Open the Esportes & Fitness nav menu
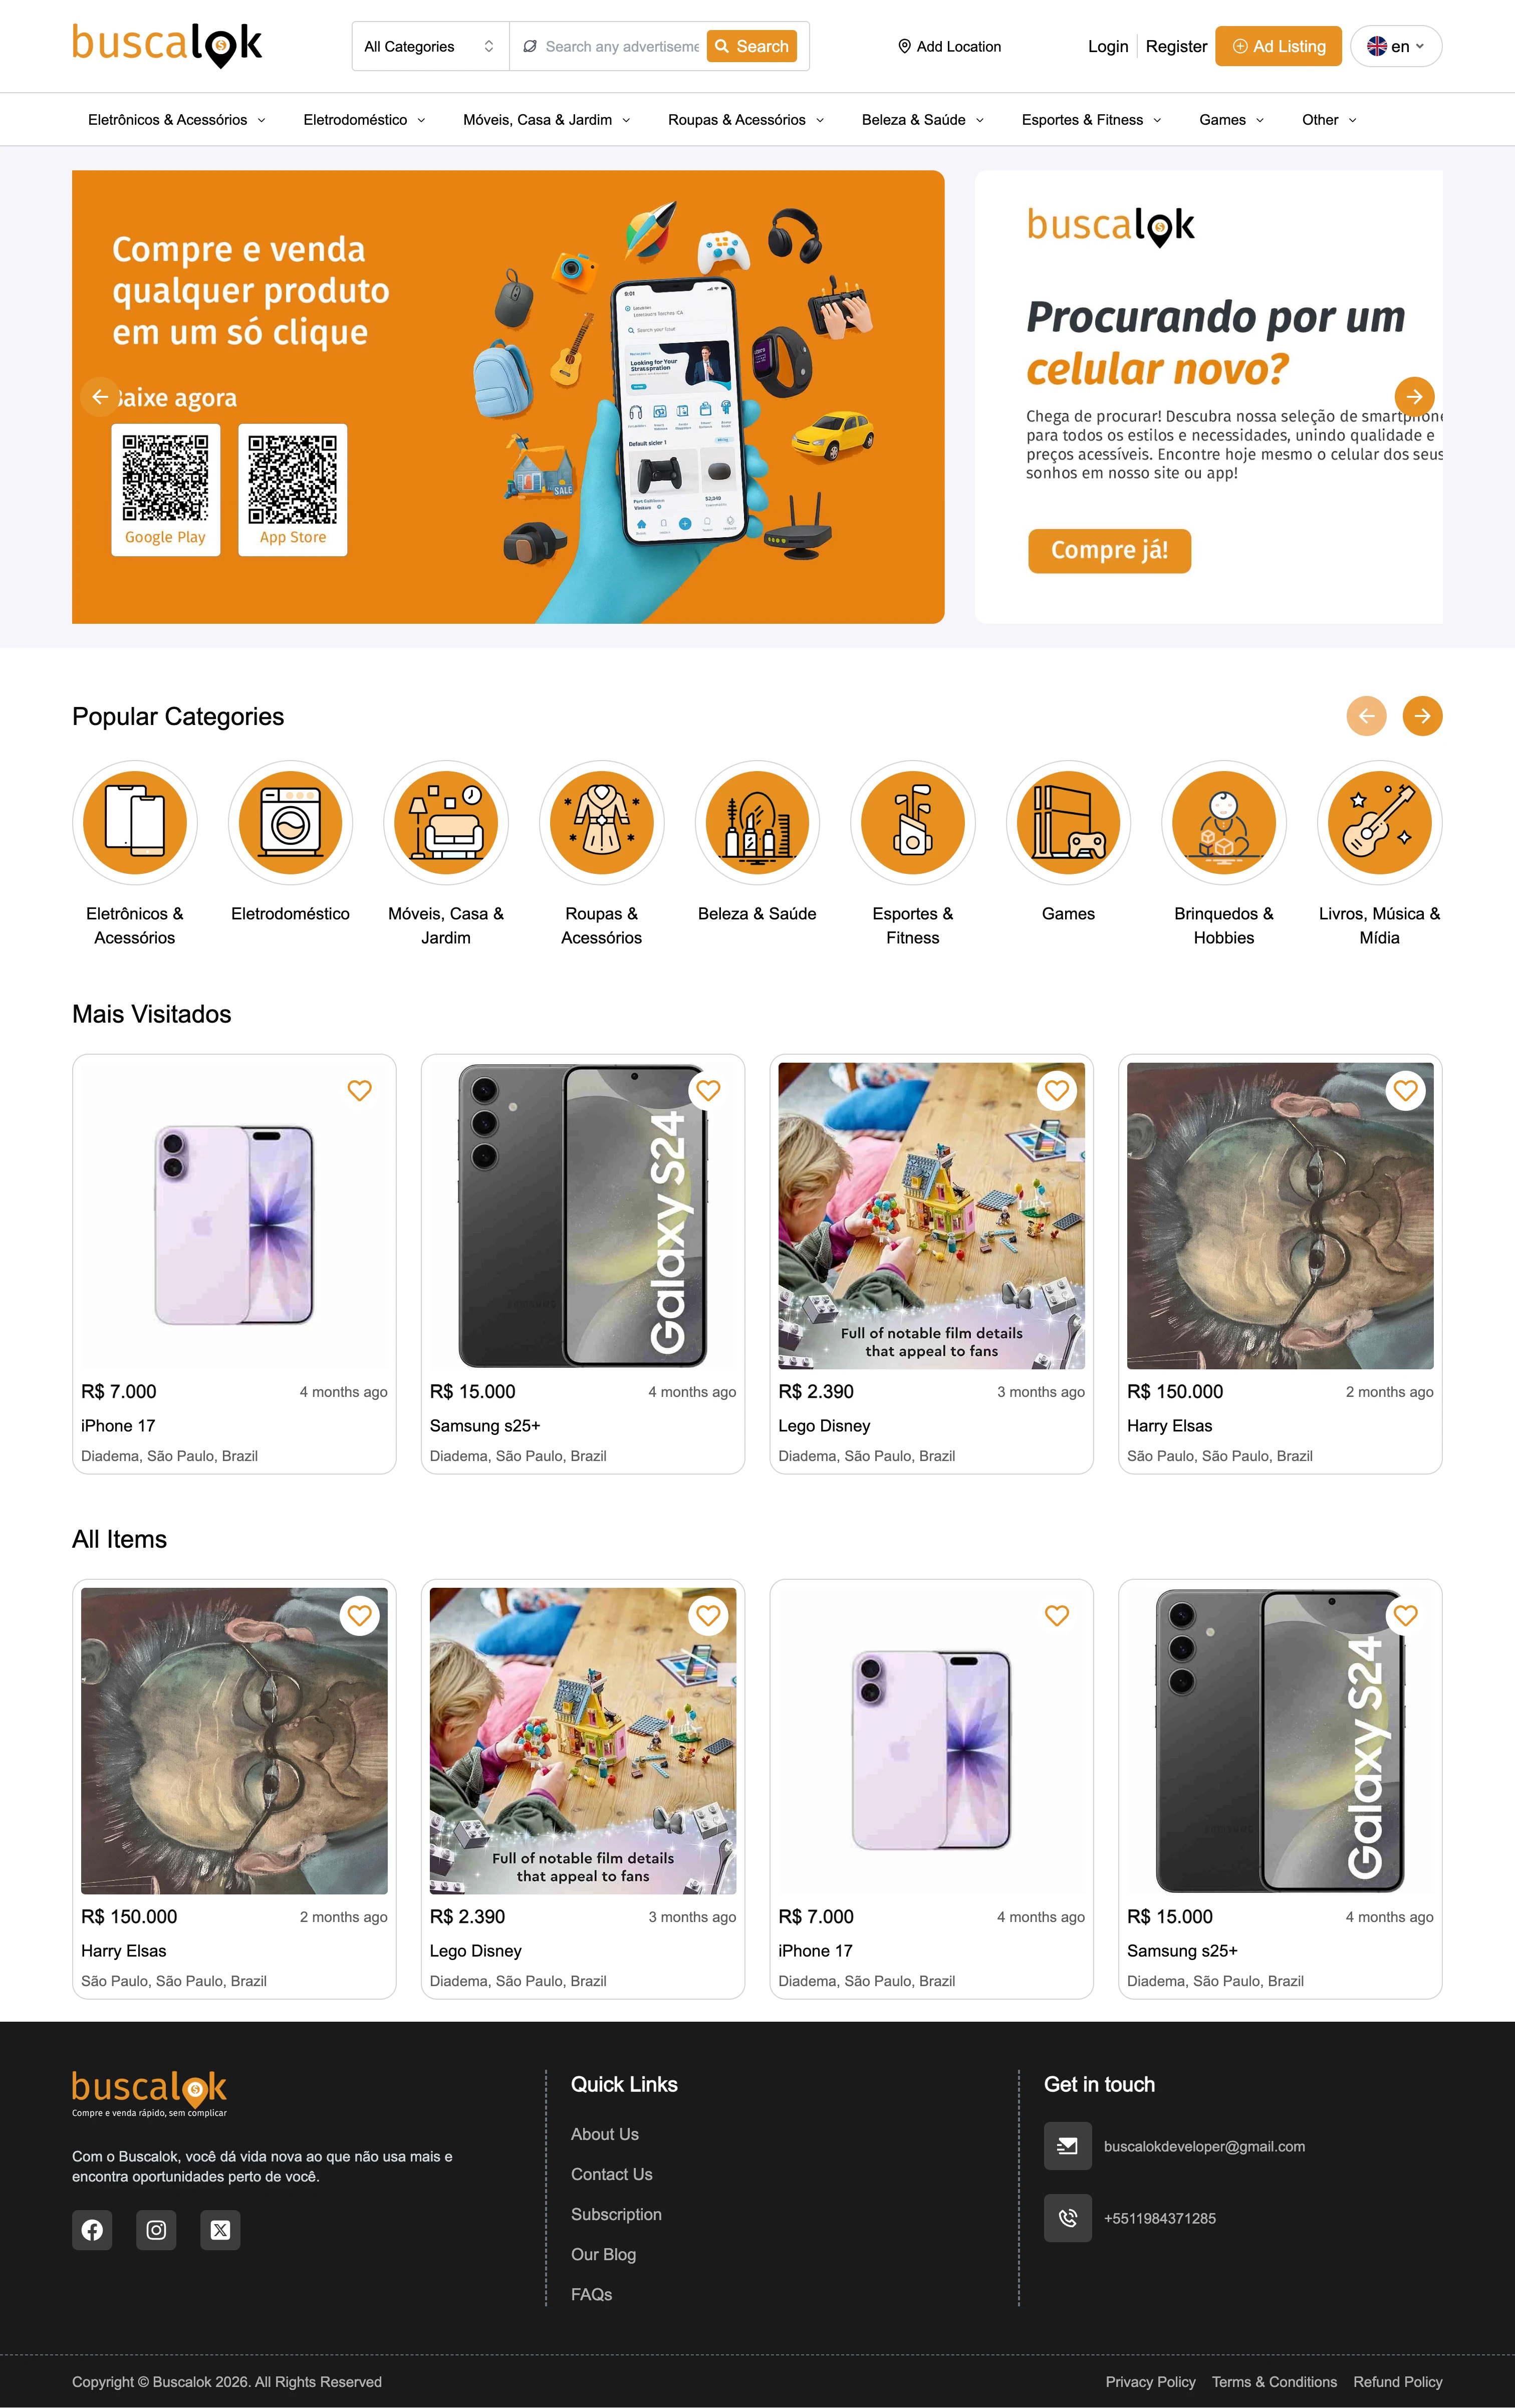Viewport: 1515px width, 2408px height. pos(1091,120)
